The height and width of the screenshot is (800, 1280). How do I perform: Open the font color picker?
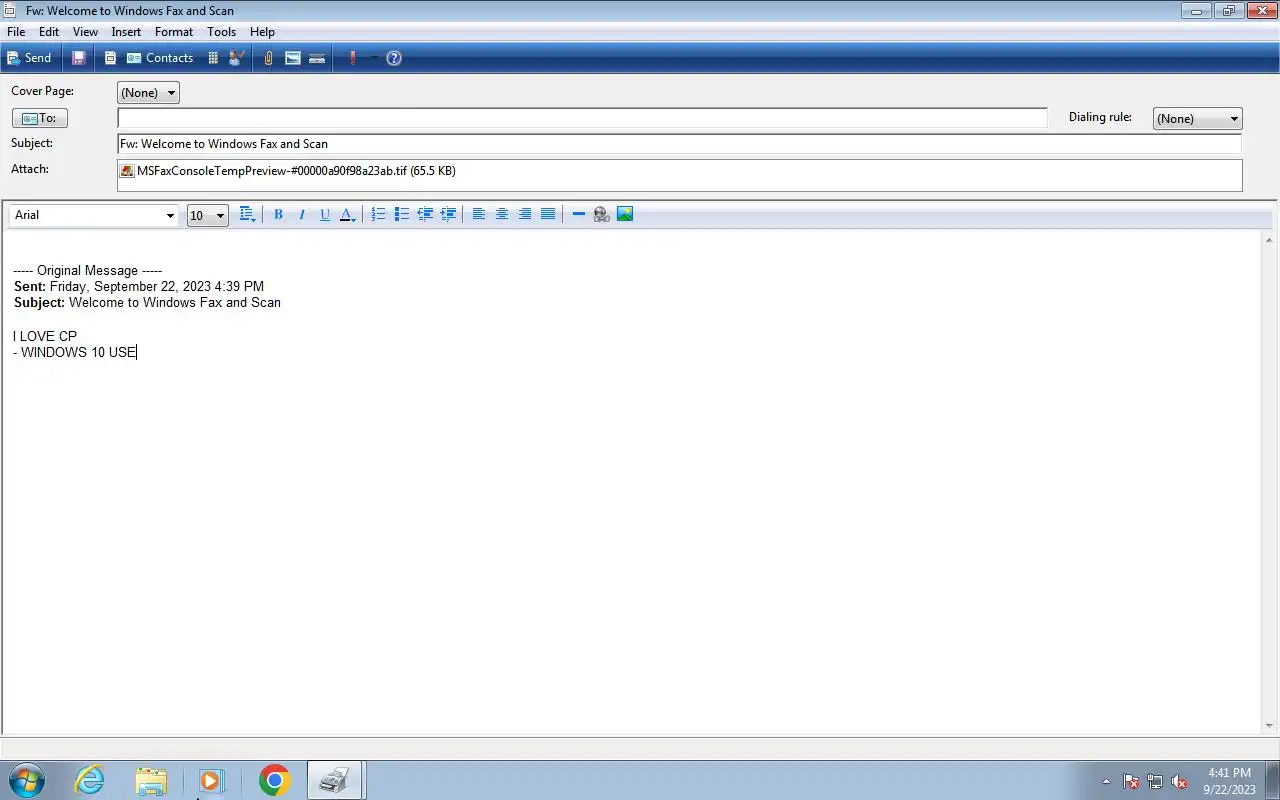pos(347,214)
